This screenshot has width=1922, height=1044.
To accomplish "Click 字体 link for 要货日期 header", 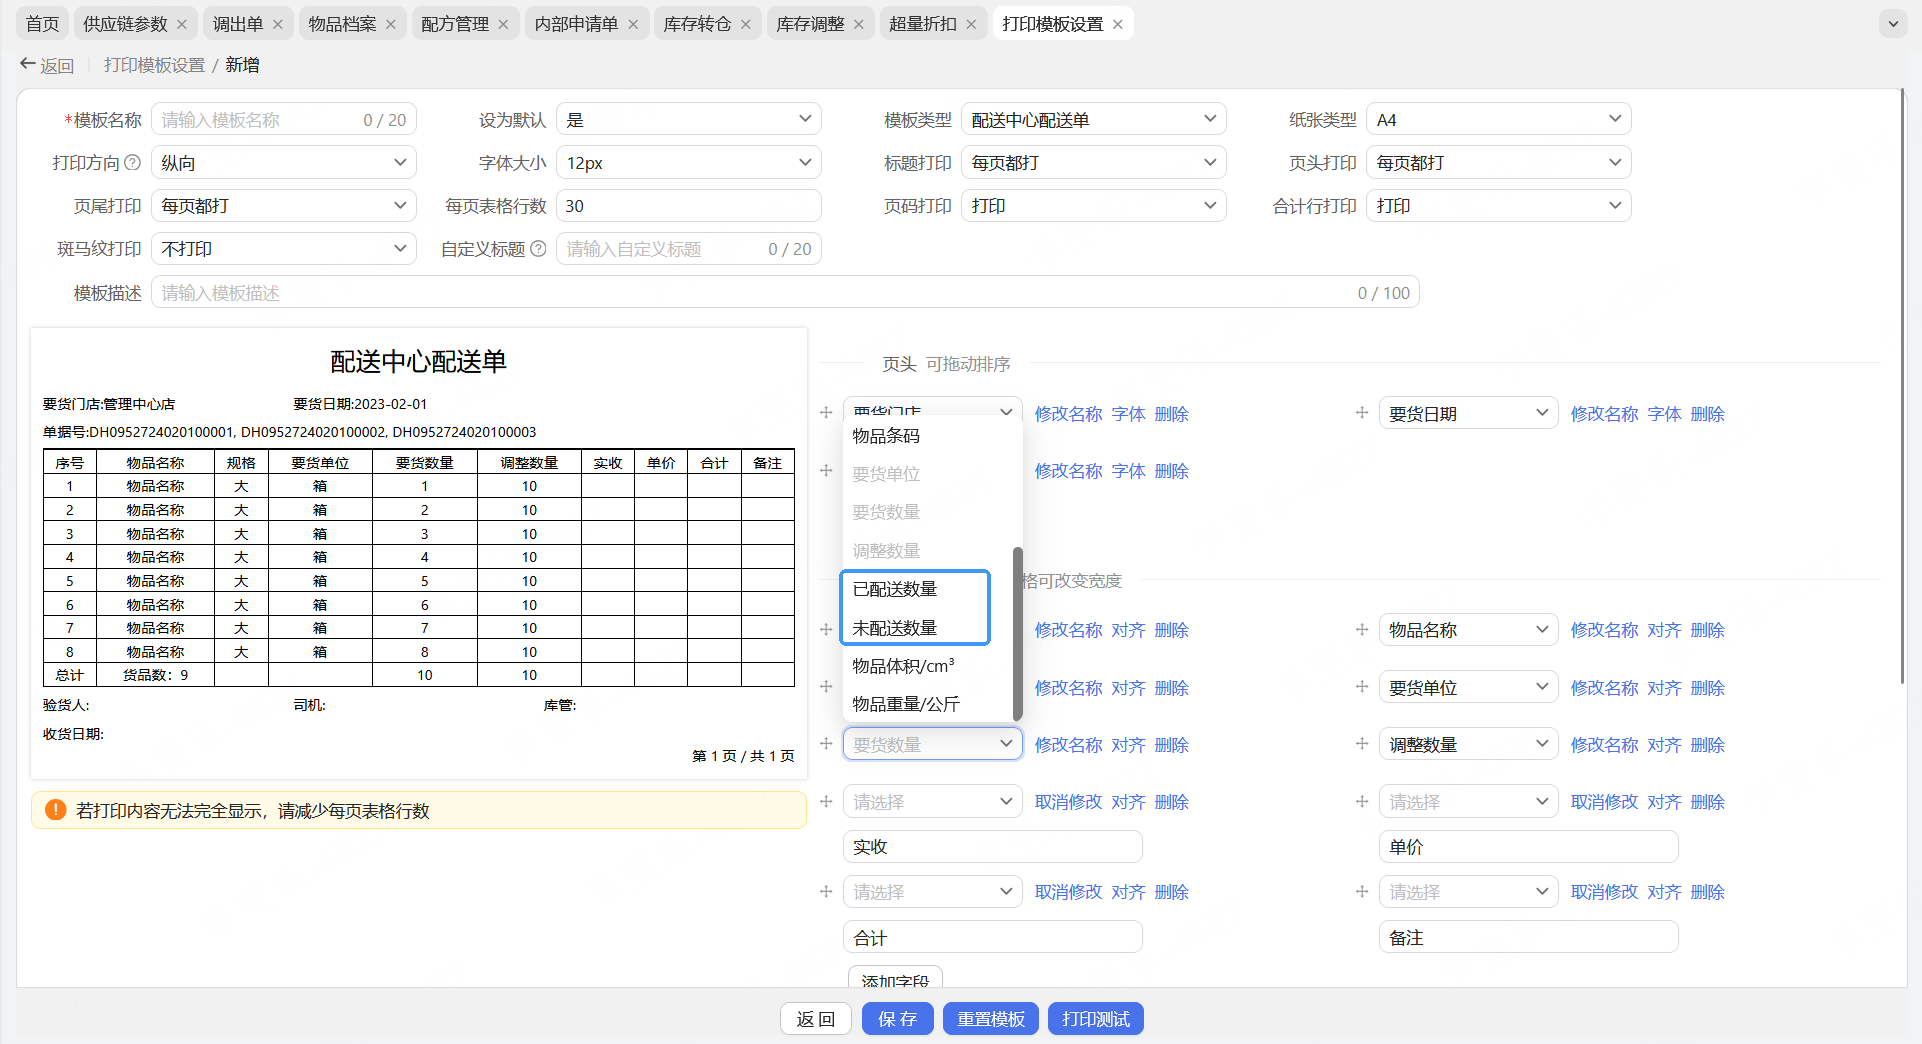I will (1664, 414).
